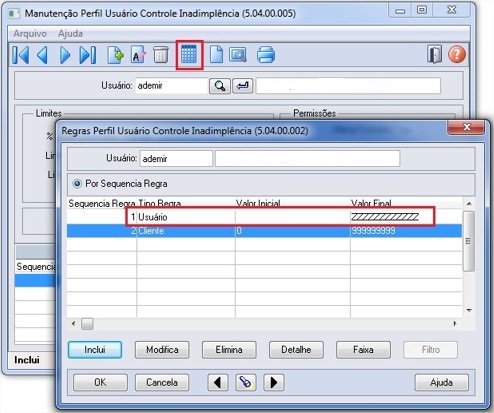Click horizontal scrollbar right arrow of grid

pyautogui.click(x=455, y=323)
